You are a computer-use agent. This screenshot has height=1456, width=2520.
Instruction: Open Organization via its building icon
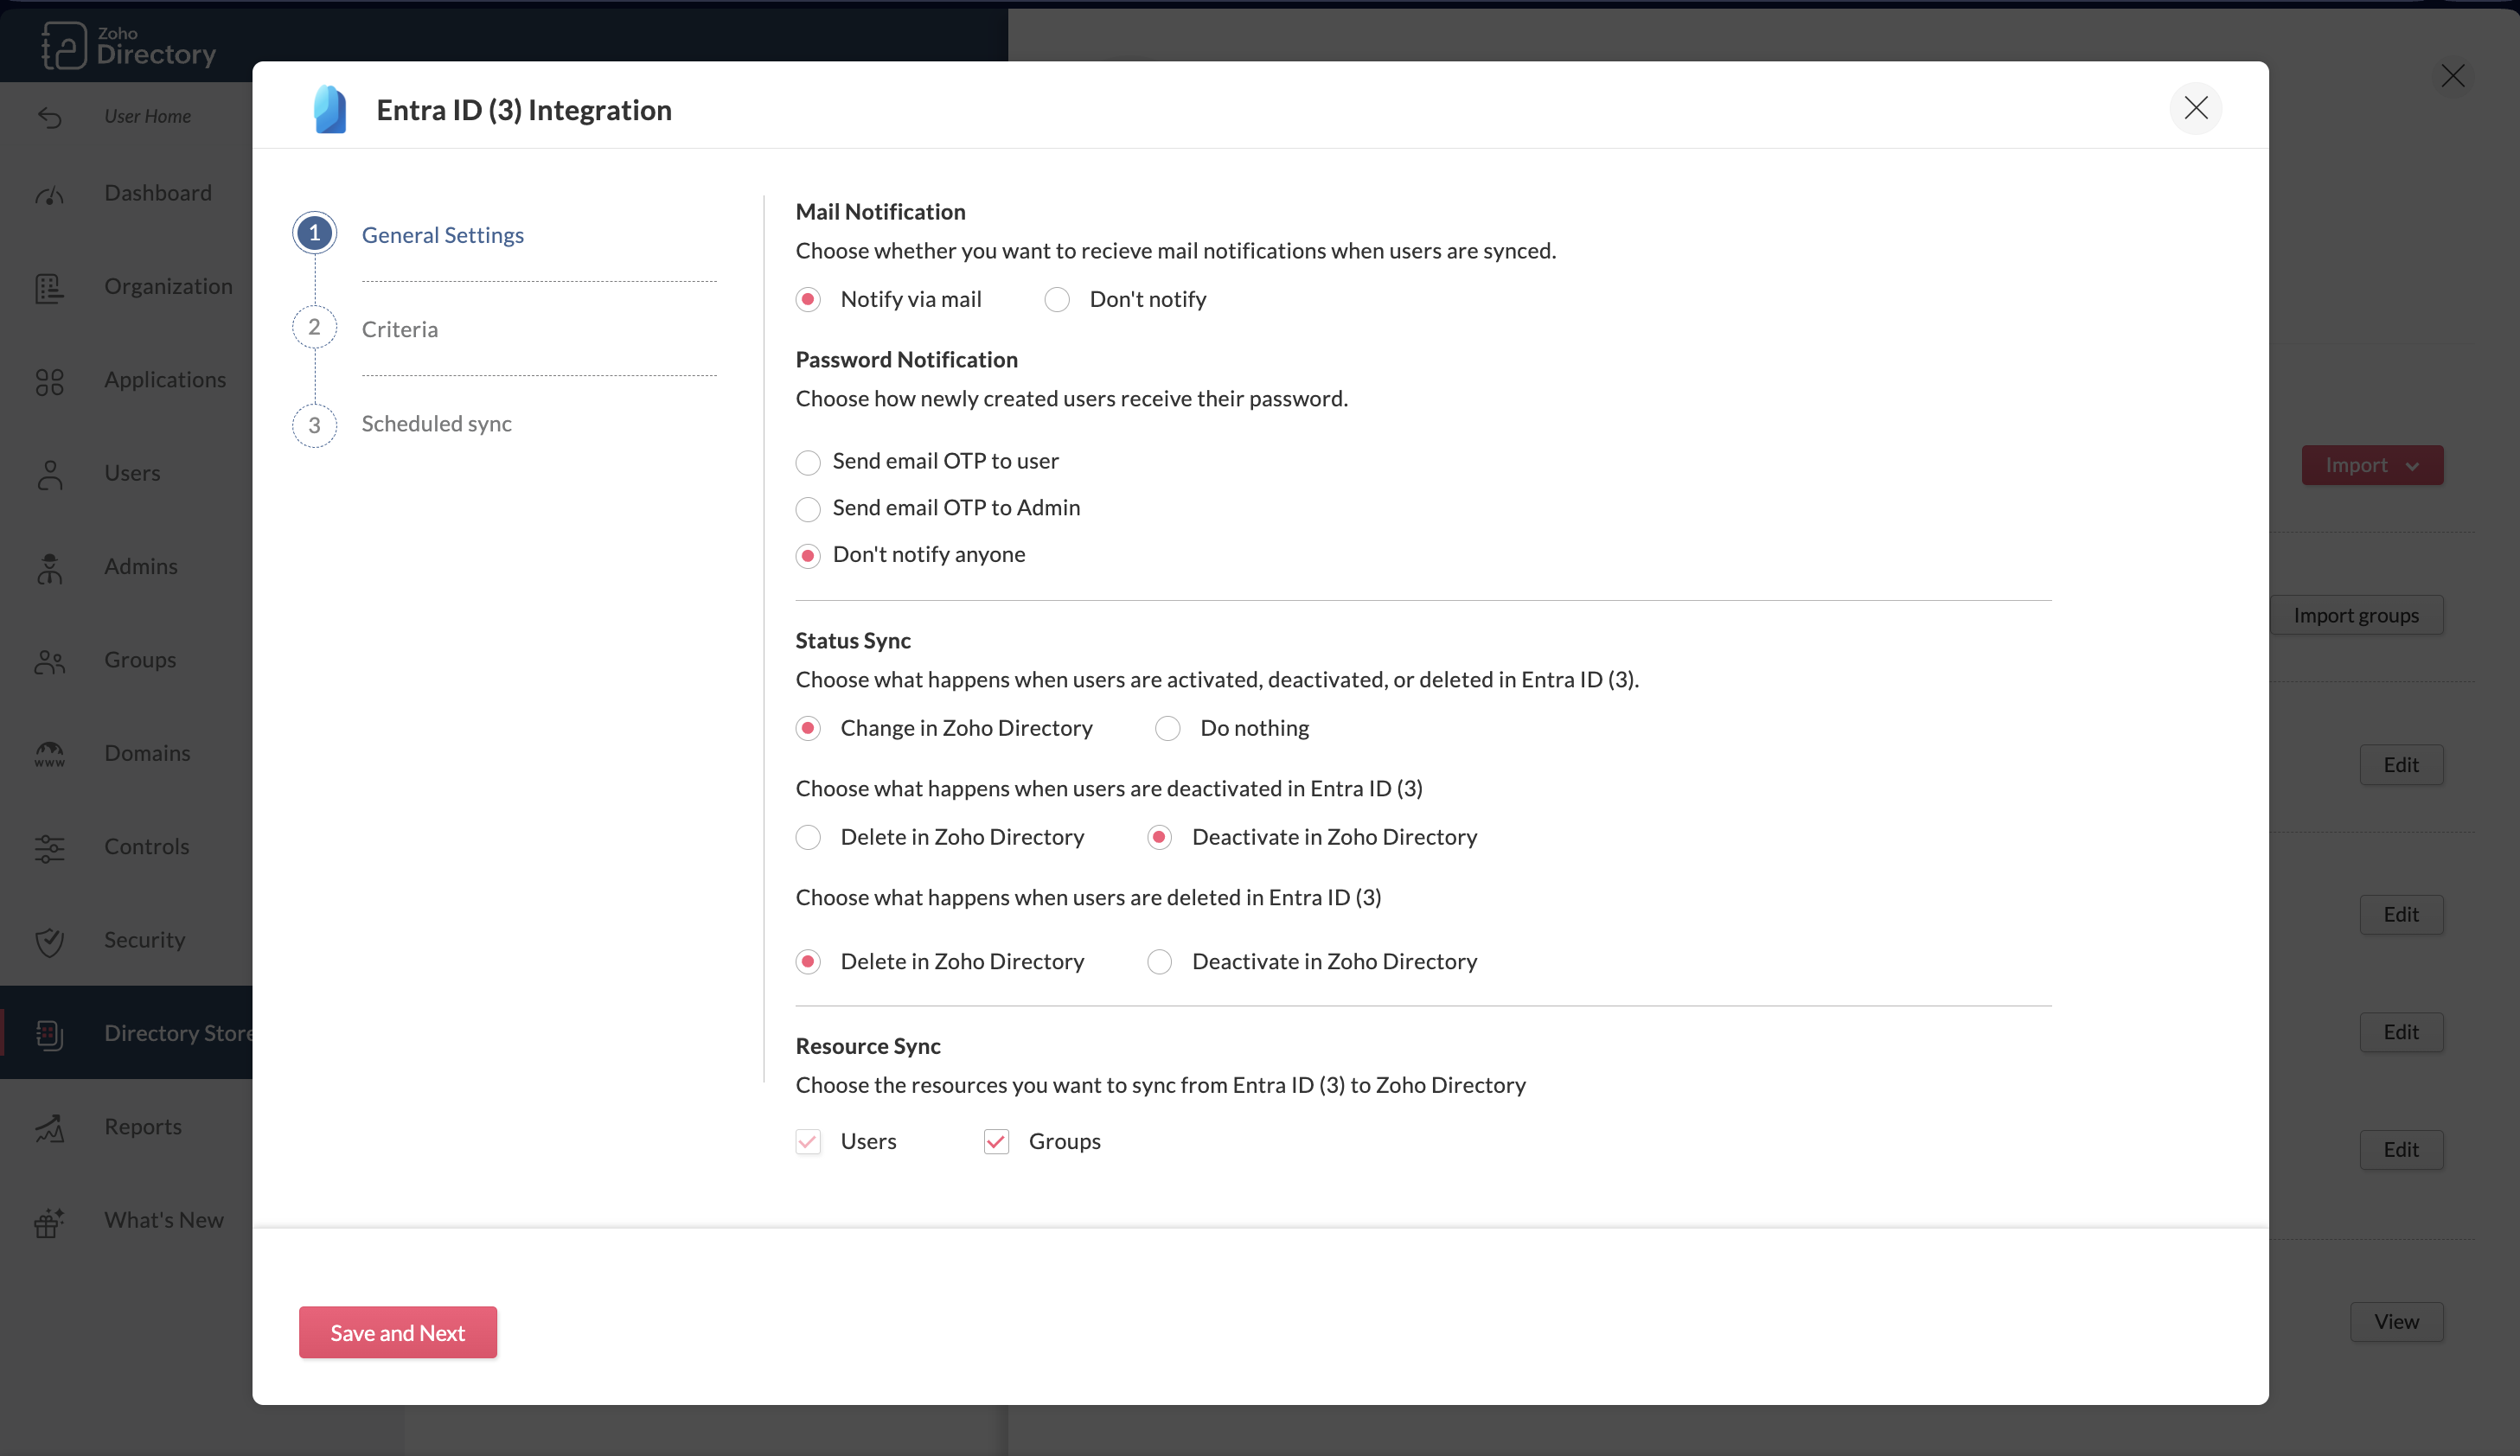click(x=49, y=288)
